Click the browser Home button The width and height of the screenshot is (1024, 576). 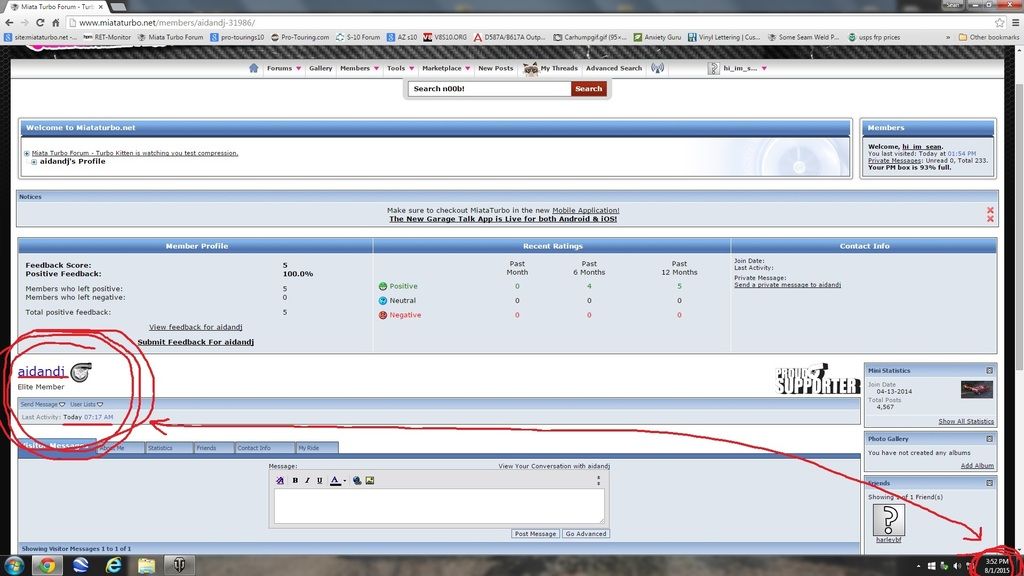56,22
